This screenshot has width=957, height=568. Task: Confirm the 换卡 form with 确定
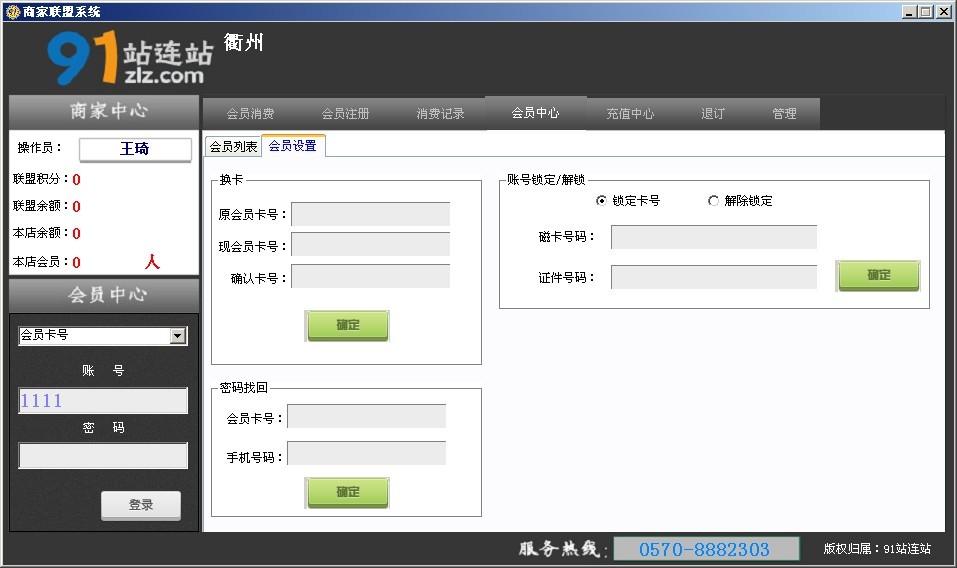tap(347, 325)
